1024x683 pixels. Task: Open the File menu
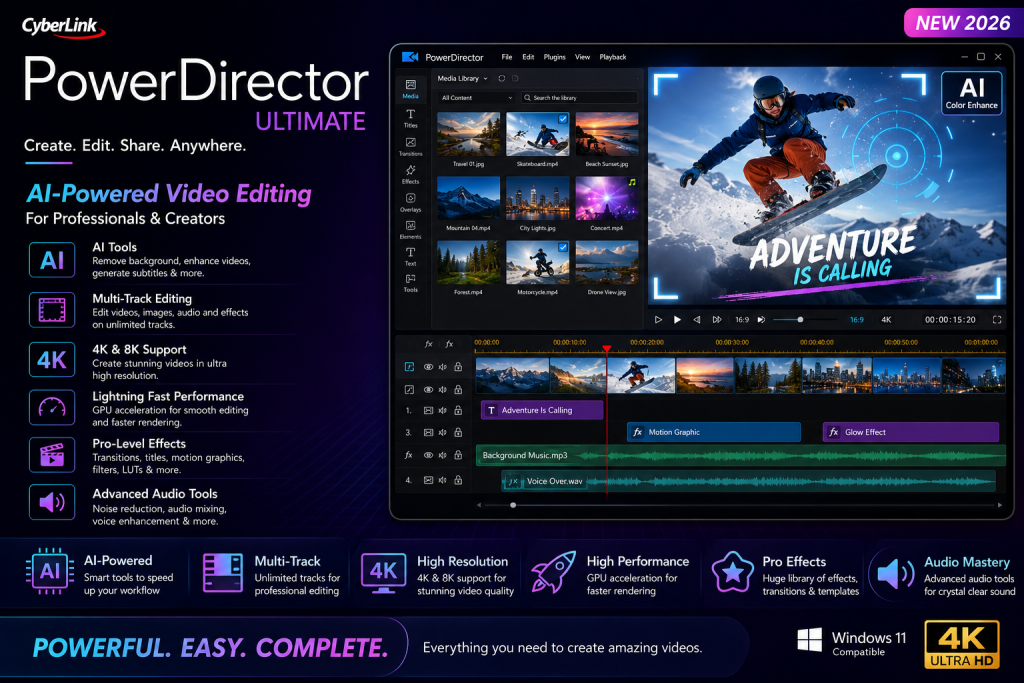[x=507, y=57]
